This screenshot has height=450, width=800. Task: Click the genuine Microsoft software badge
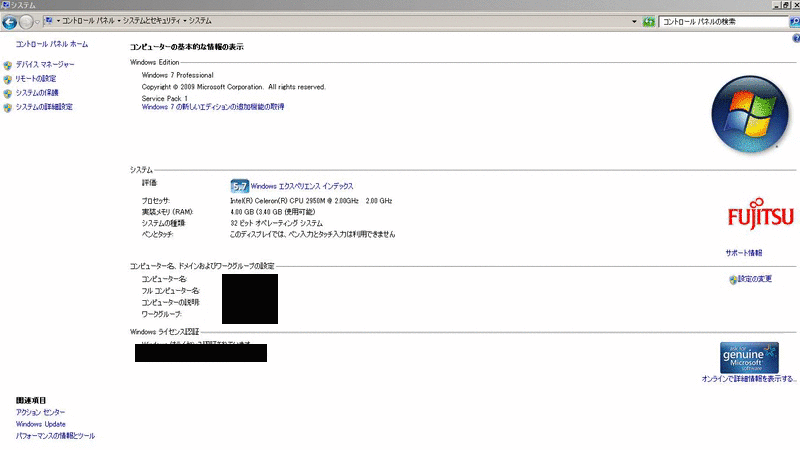[x=749, y=358]
